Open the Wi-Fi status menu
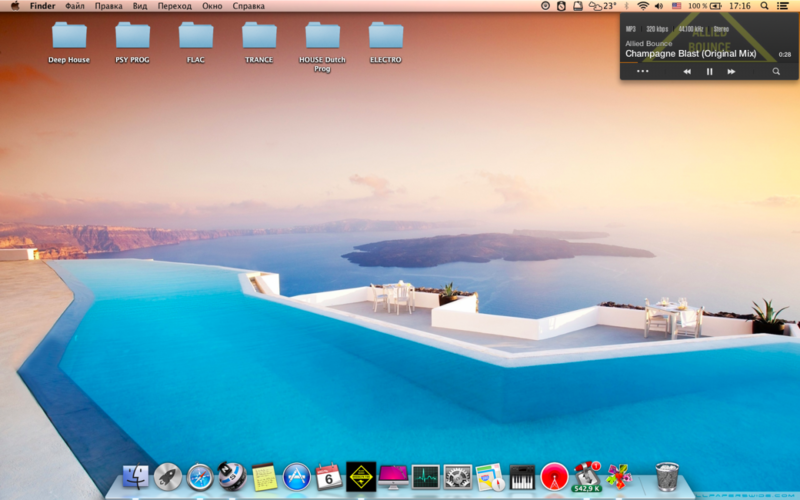Image resolution: width=800 pixels, height=500 pixels. (642, 6)
